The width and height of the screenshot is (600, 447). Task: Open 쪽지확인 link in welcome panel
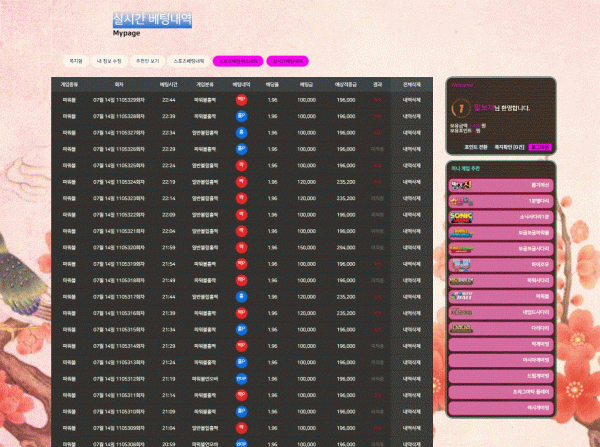coord(509,147)
